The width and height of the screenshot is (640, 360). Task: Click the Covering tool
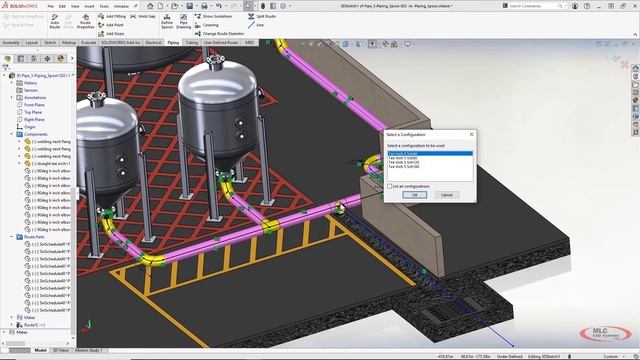point(207,25)
